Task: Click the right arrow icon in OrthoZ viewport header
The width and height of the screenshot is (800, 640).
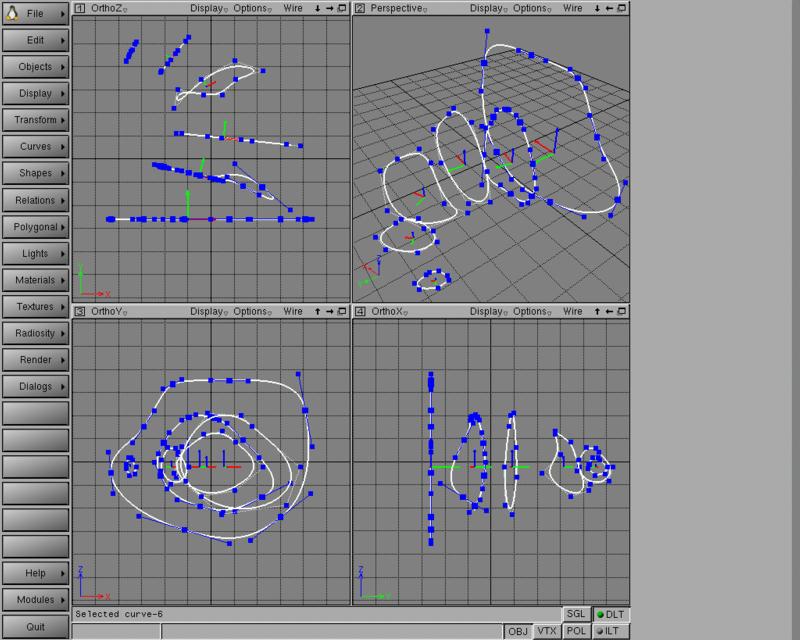Action: coord(330,8)
